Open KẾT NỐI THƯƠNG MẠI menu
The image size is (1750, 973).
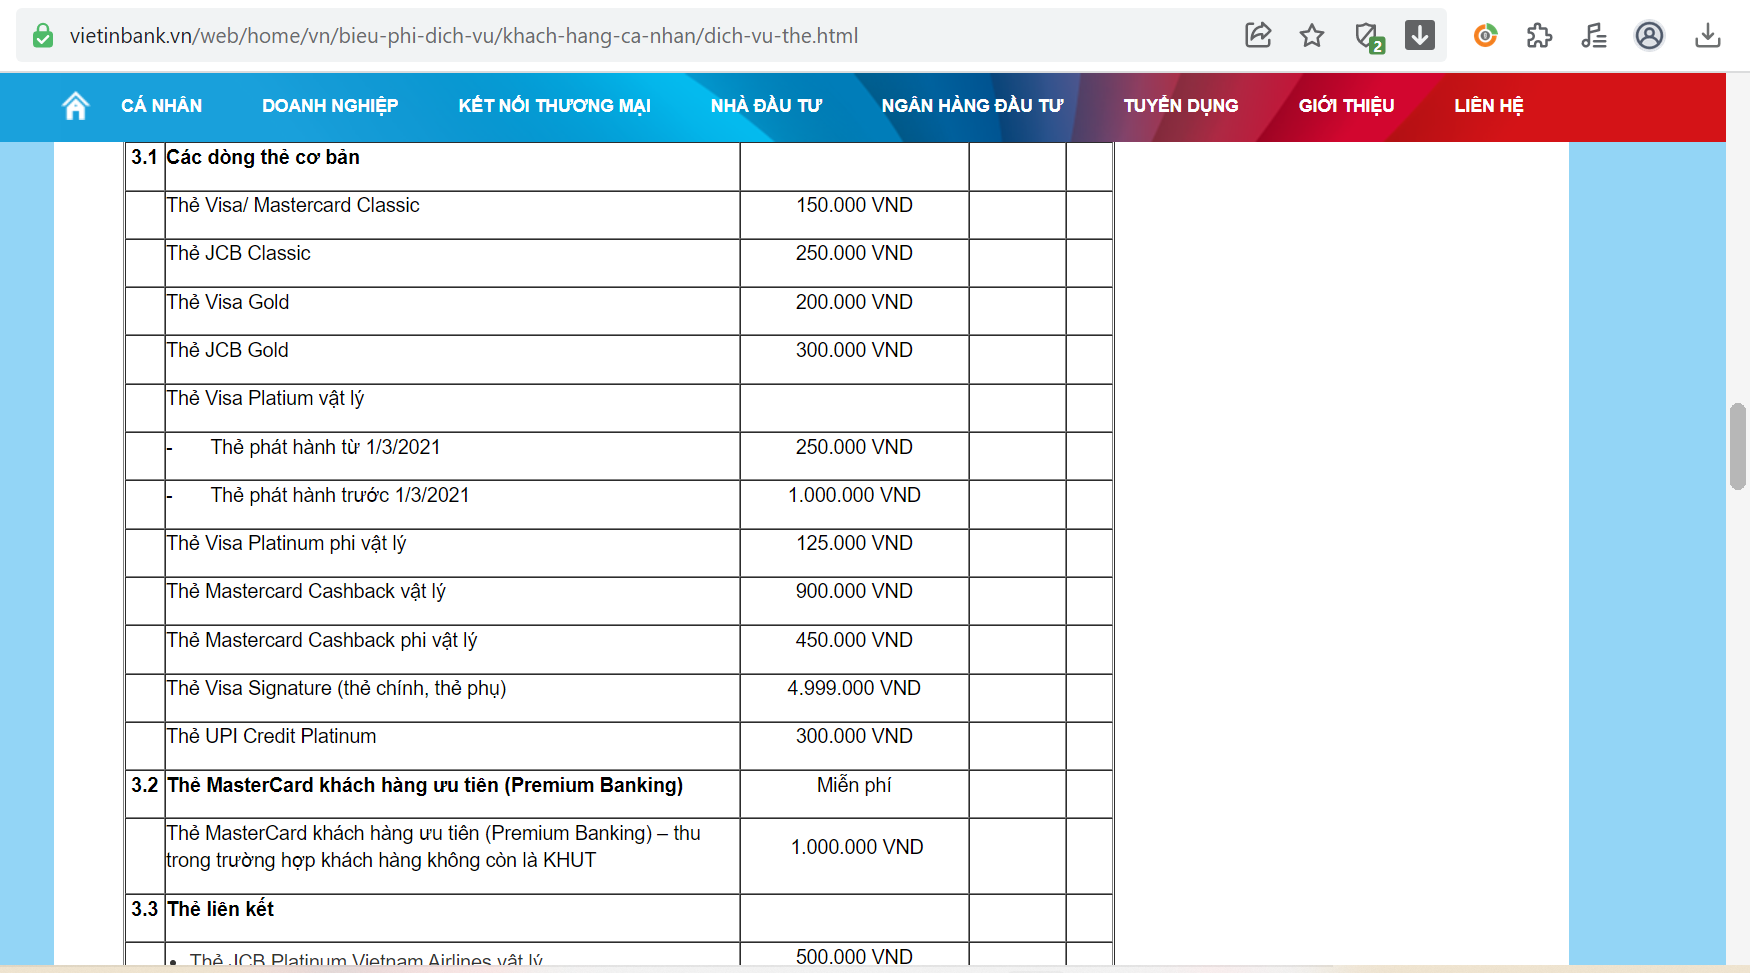[554, 106]
